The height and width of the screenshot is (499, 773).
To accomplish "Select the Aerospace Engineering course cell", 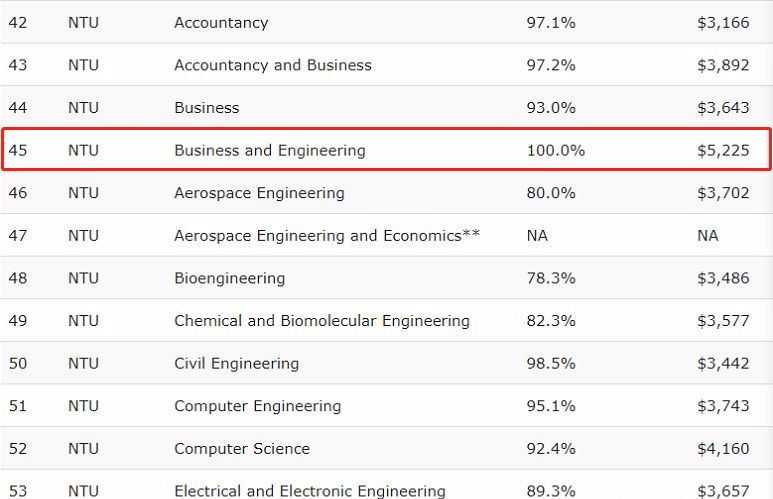I will (x=258, y=193).
